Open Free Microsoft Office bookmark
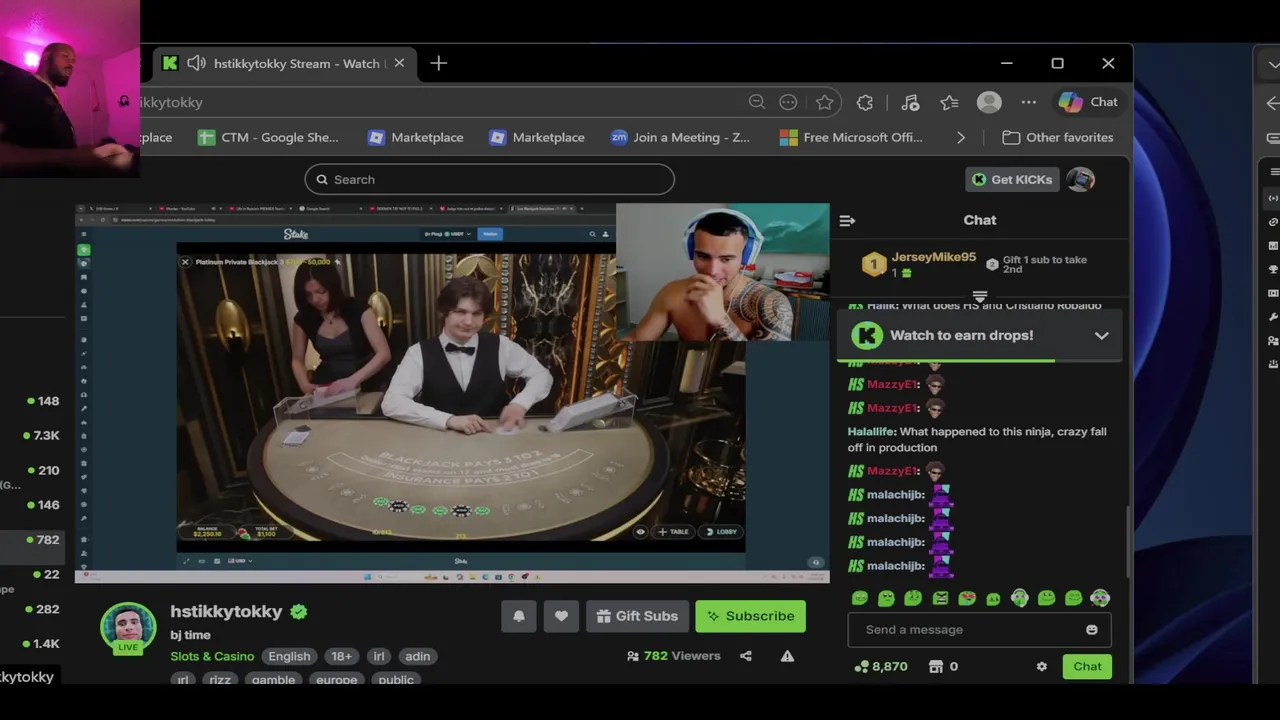1280x720 pixels. coord(851,137)
